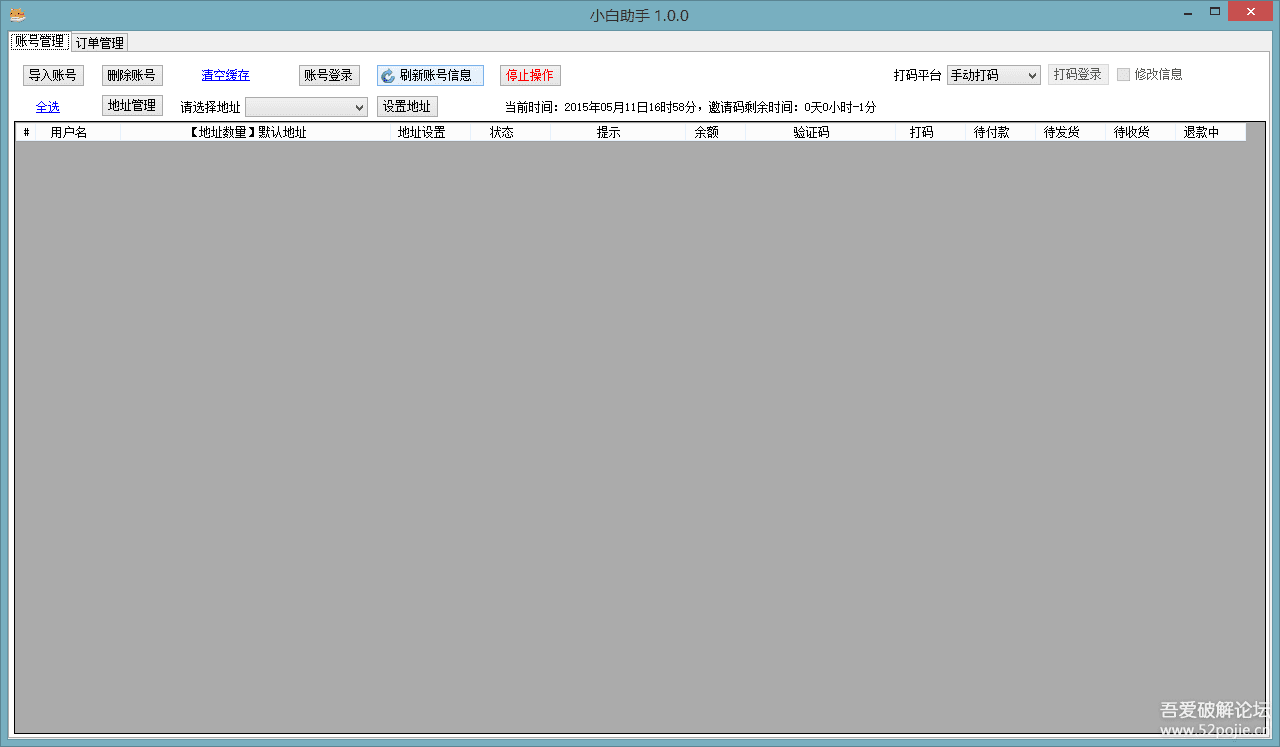Image resolution: width=1280 pixels, height=747 pixels.
Task: Click the 状态 column header
Action: pyautogui.click(x=511, y=132)
